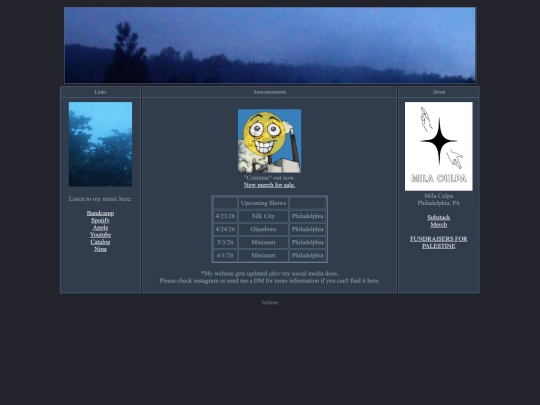The width and height of the screenshot is (540, 405).
Task: Select the 5/3/26 date cell
Action: 225,242
